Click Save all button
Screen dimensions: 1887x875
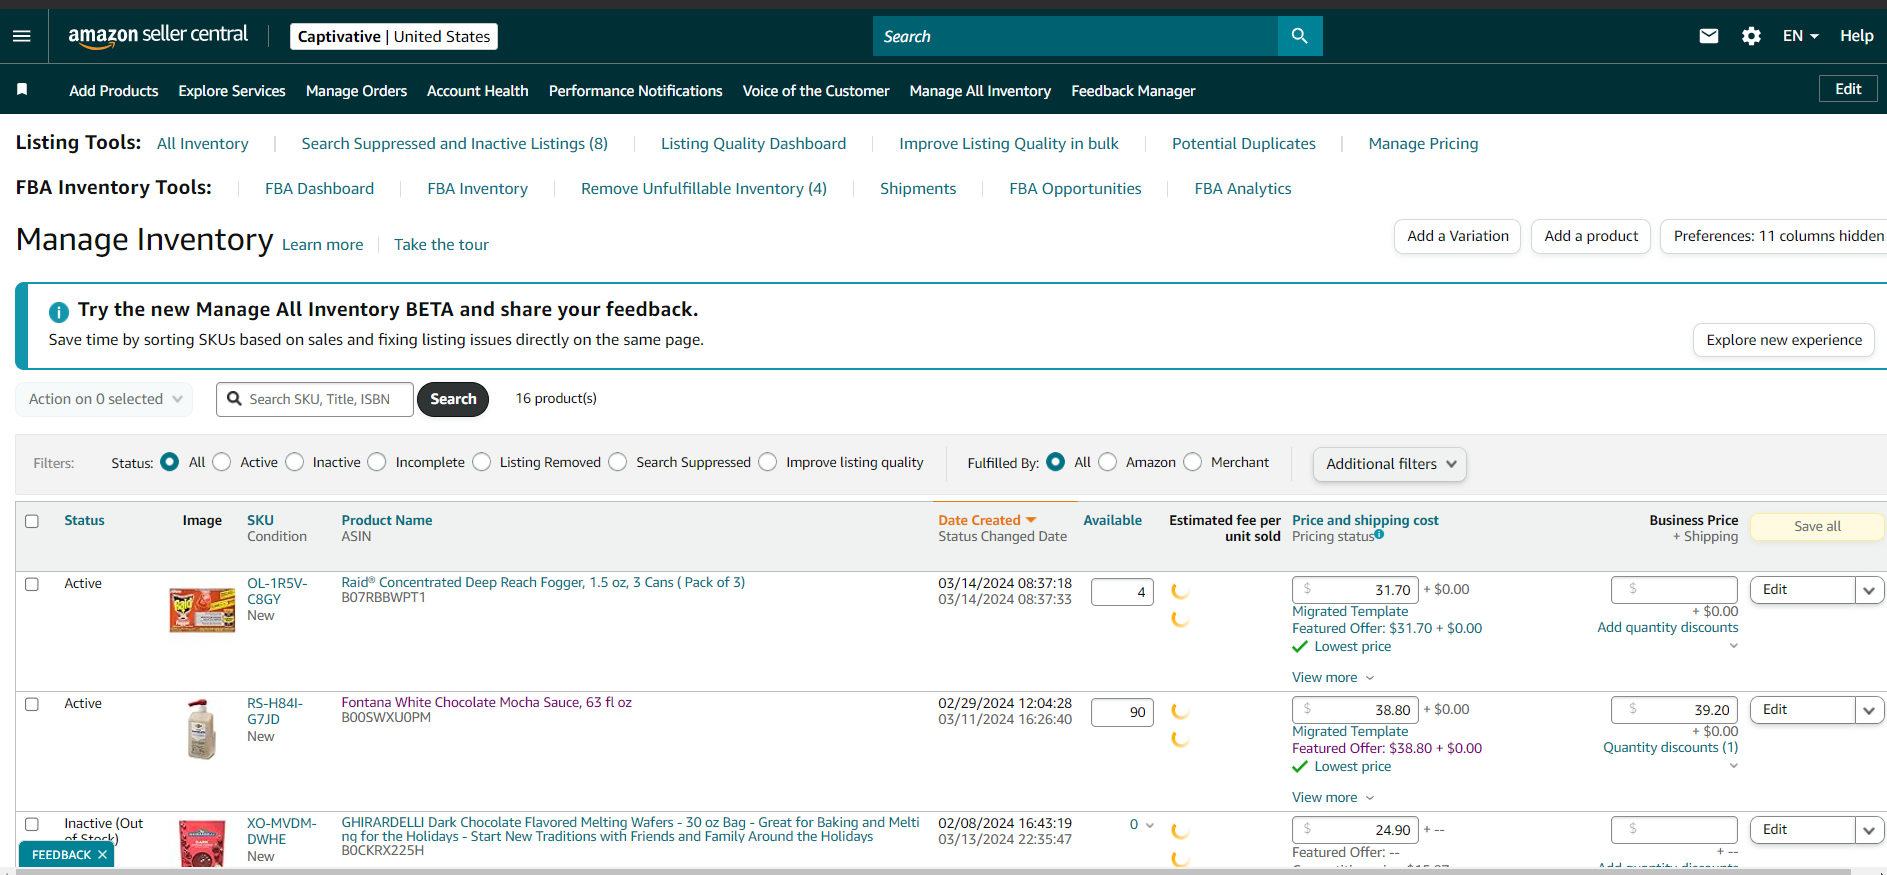click(x=1817, y=526)
